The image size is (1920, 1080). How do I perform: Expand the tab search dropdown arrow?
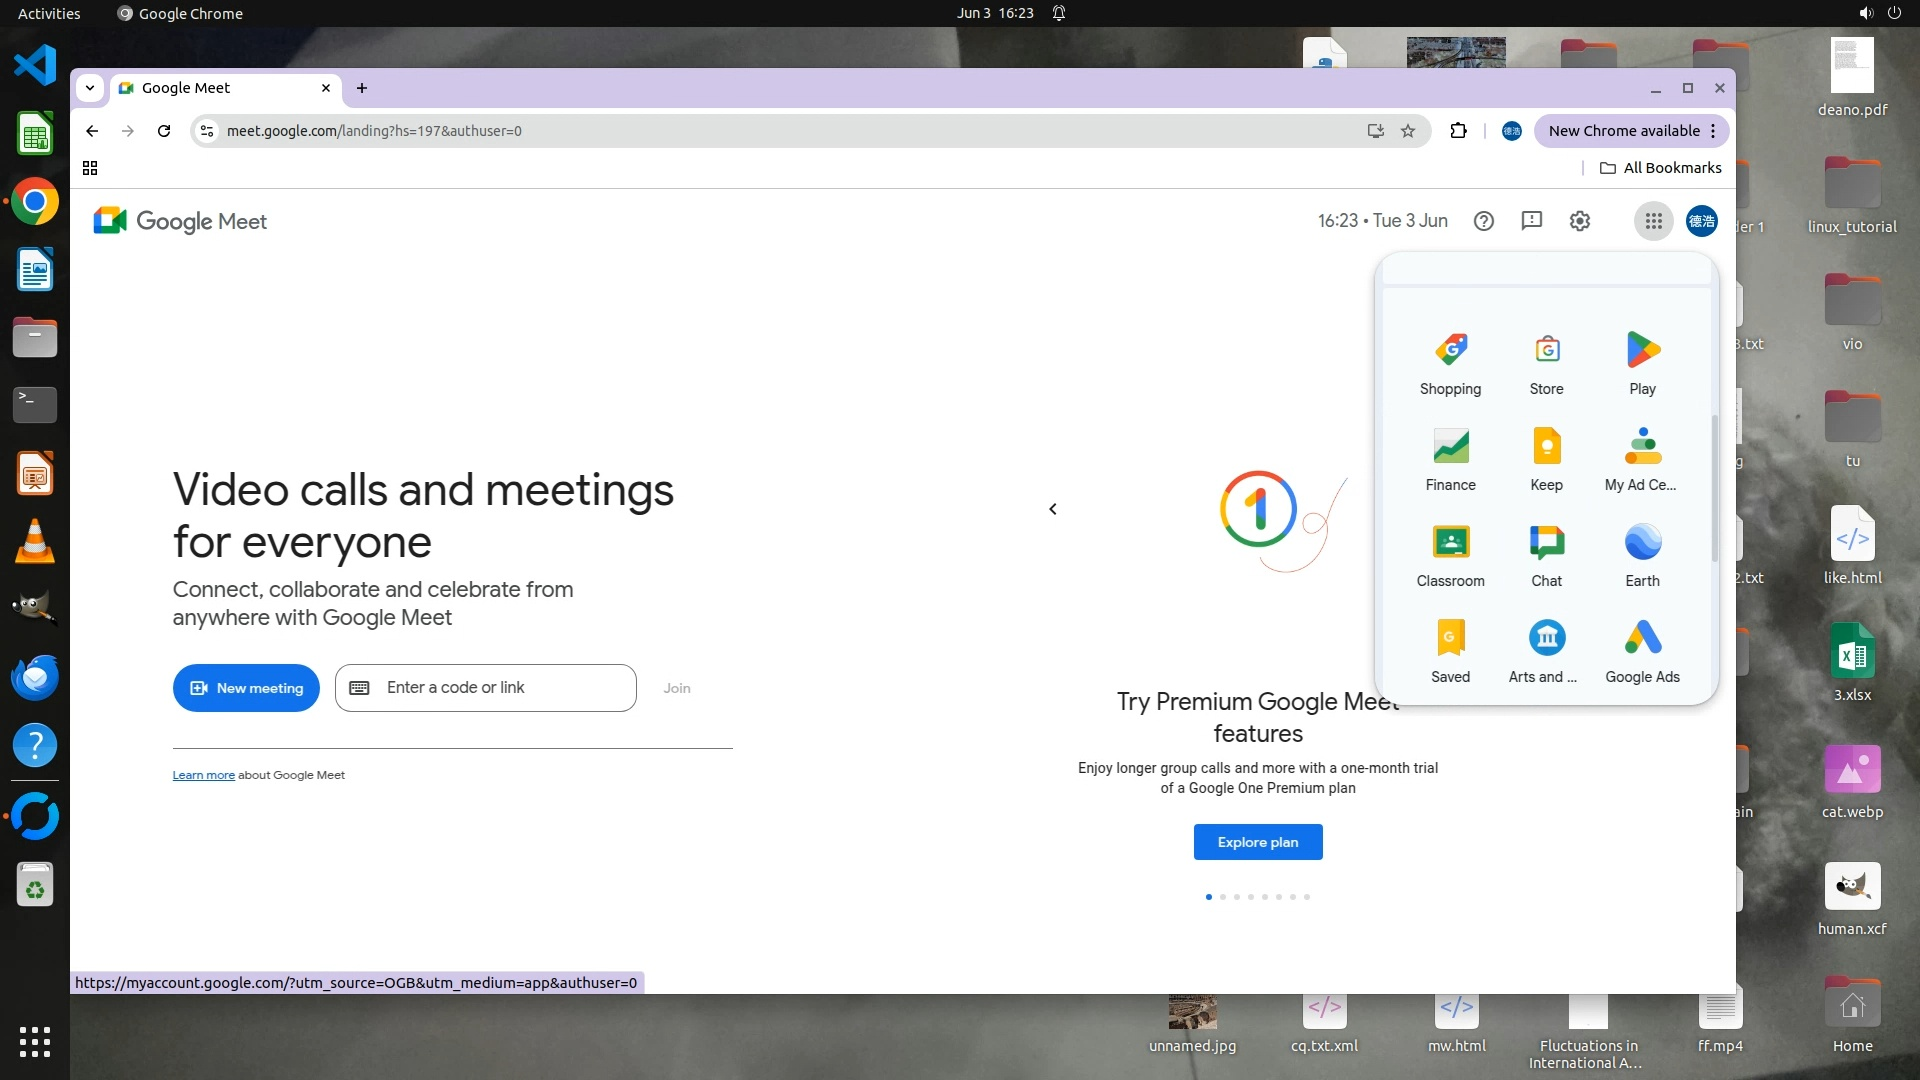(90, 88)
